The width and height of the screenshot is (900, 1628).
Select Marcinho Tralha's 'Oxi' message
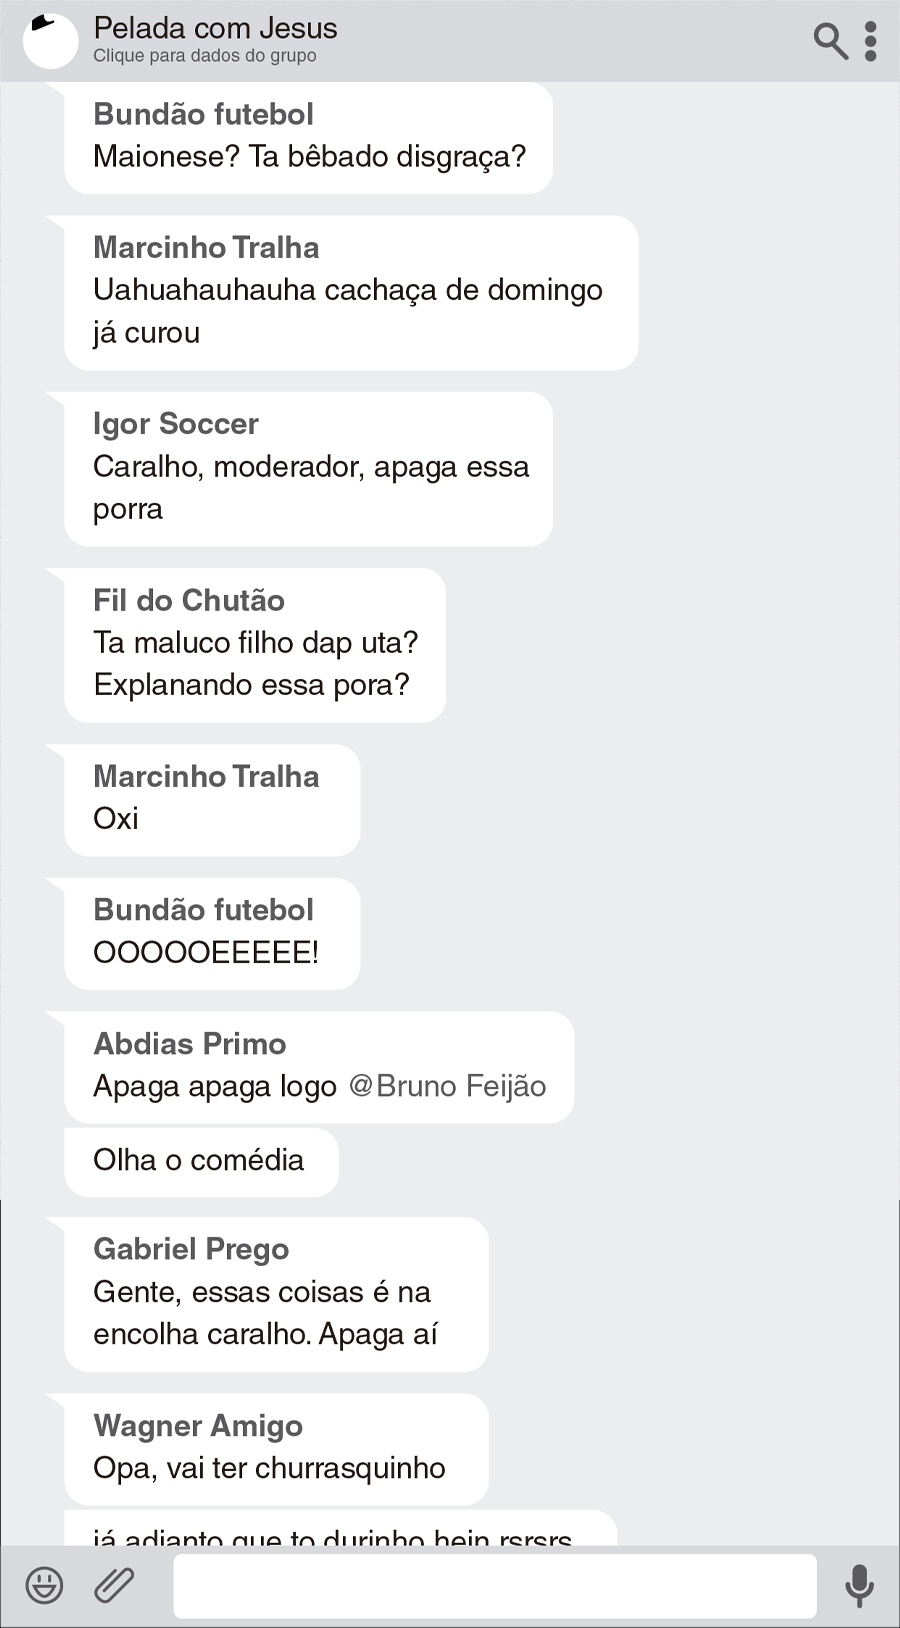pyautogui.click(x=116, y=819)
